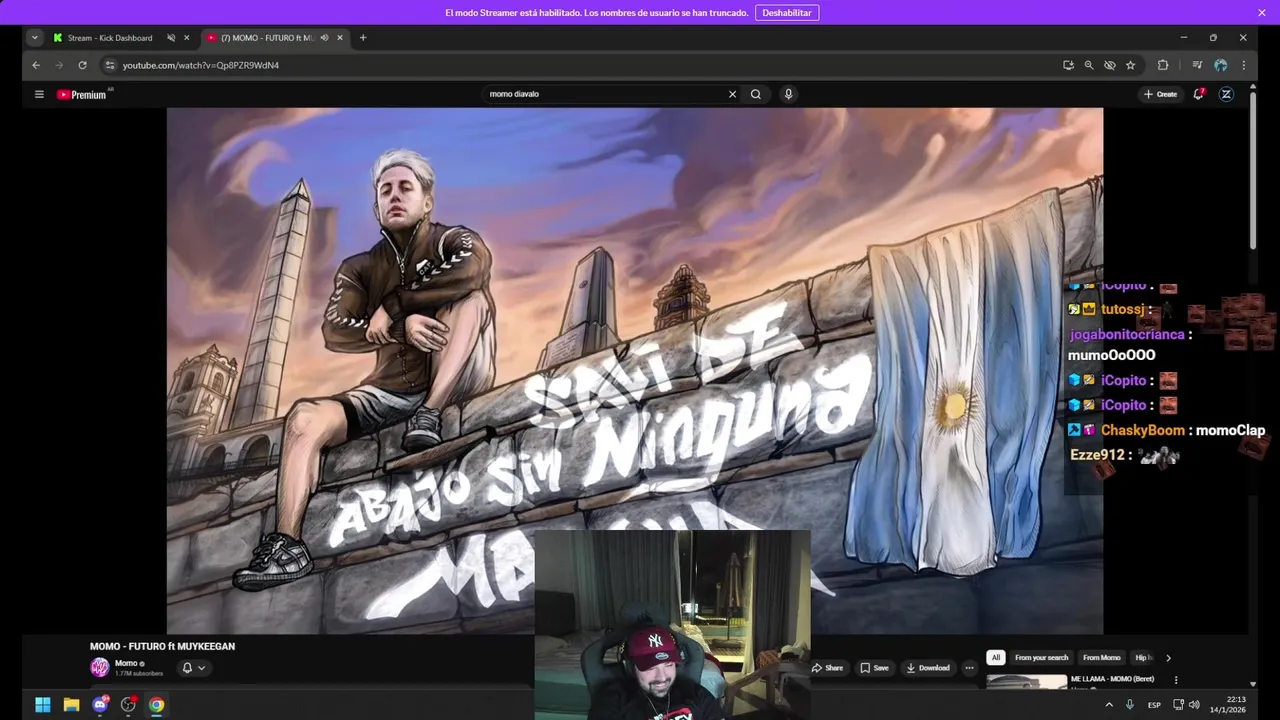
Task: Open the volume control in the tray
Action: 1195,705
